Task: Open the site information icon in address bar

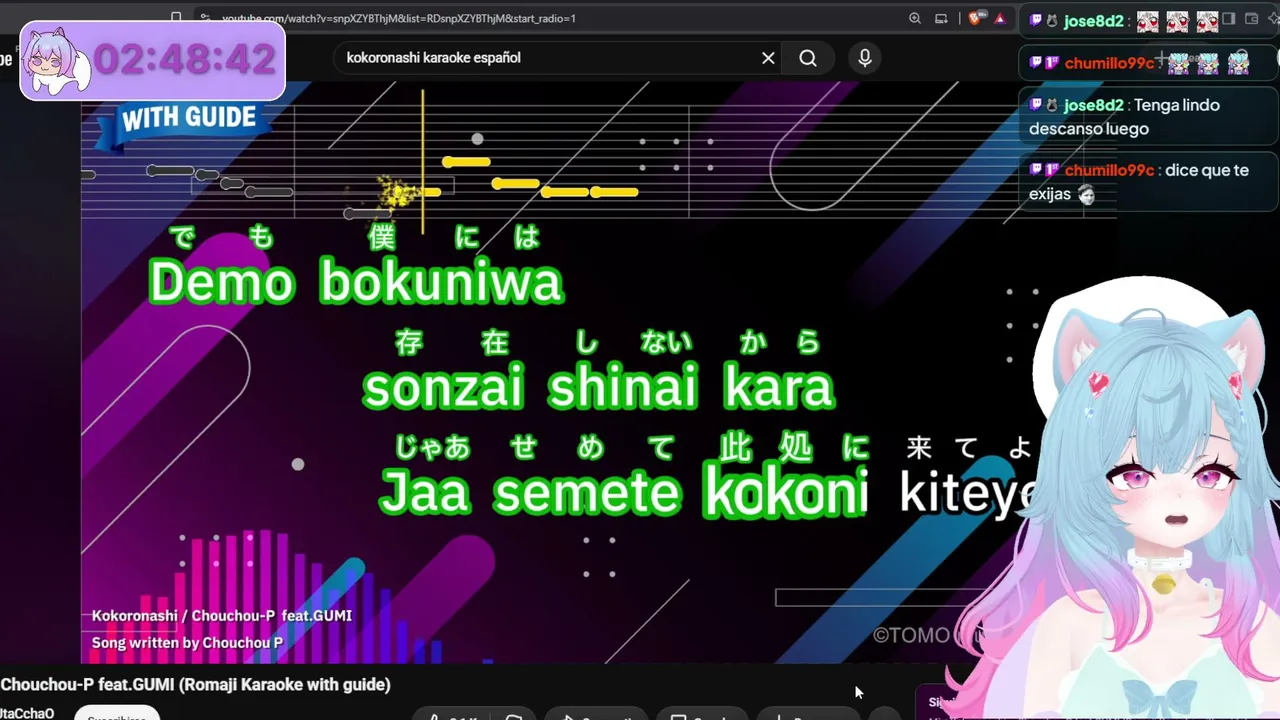Action: pyautogui.click(x=204, y=18)
